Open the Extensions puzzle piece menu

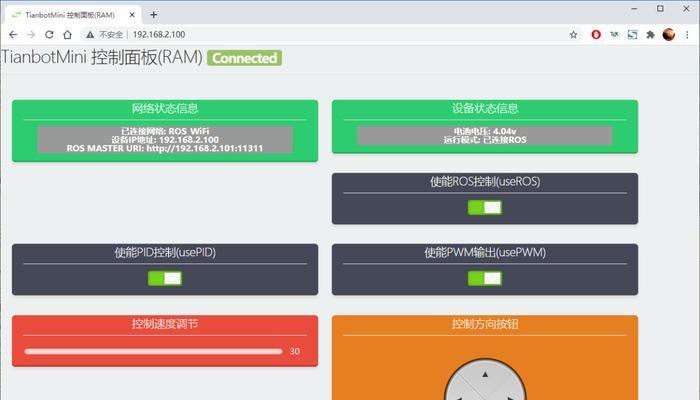coord(650,34)
